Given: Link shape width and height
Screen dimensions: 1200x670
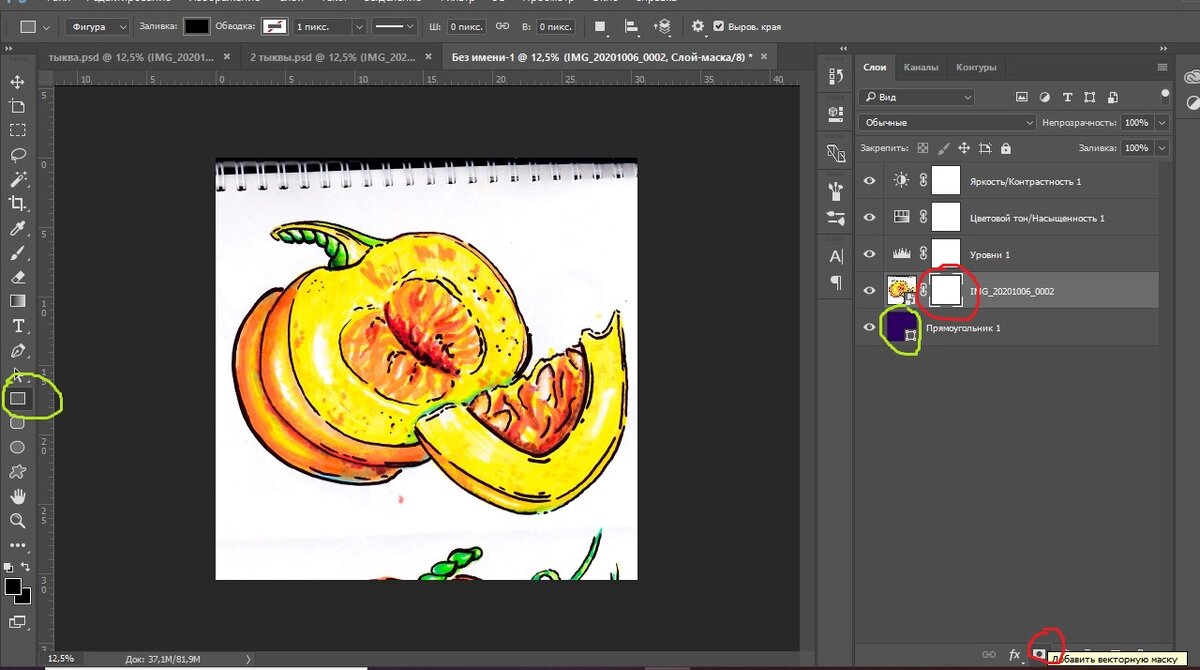Looking at the screenshot, I should pos(503,26).
